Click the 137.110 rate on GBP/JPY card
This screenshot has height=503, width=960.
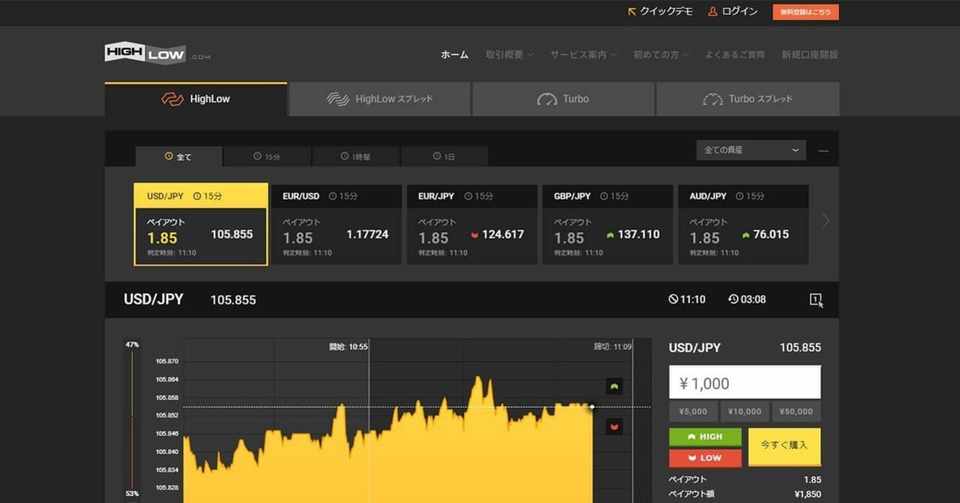639,234
